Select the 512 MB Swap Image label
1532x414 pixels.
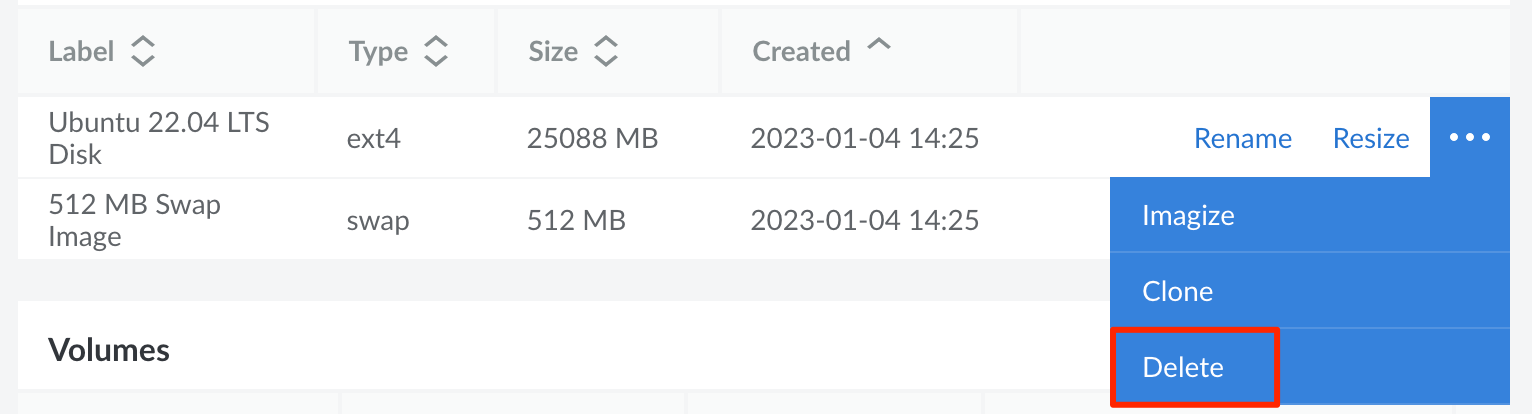(135, 220)
